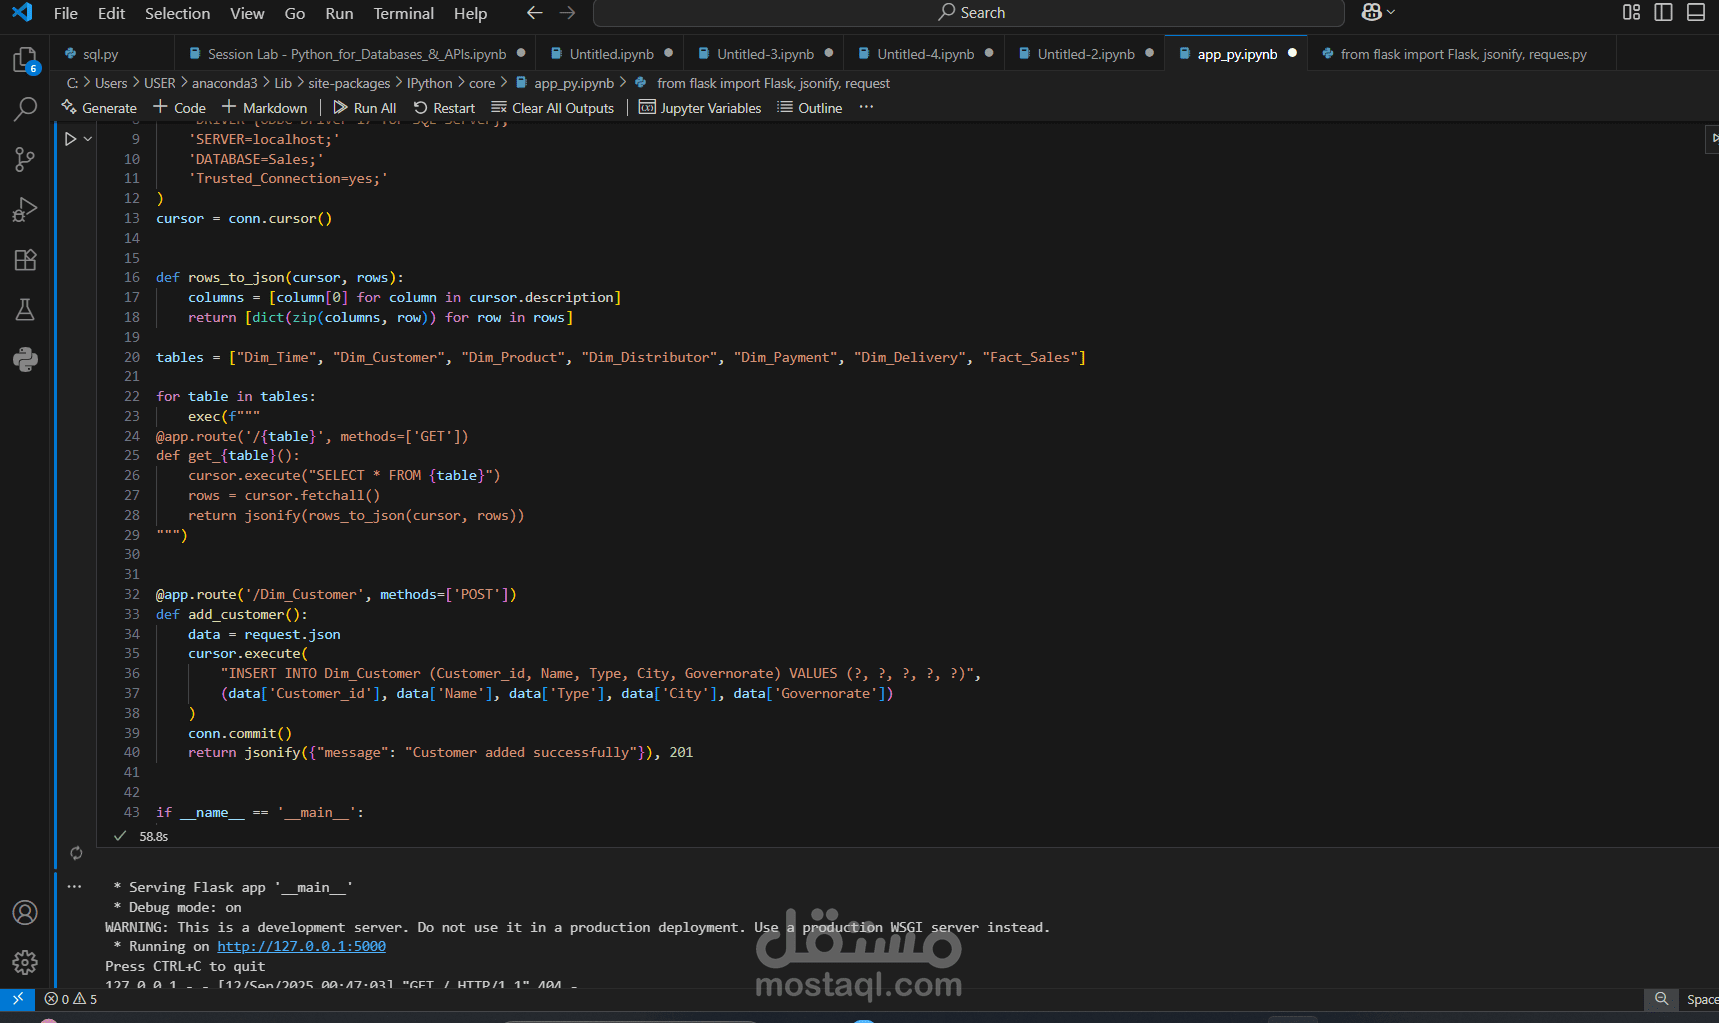Click the 58.8s execution status

point(153,836)
